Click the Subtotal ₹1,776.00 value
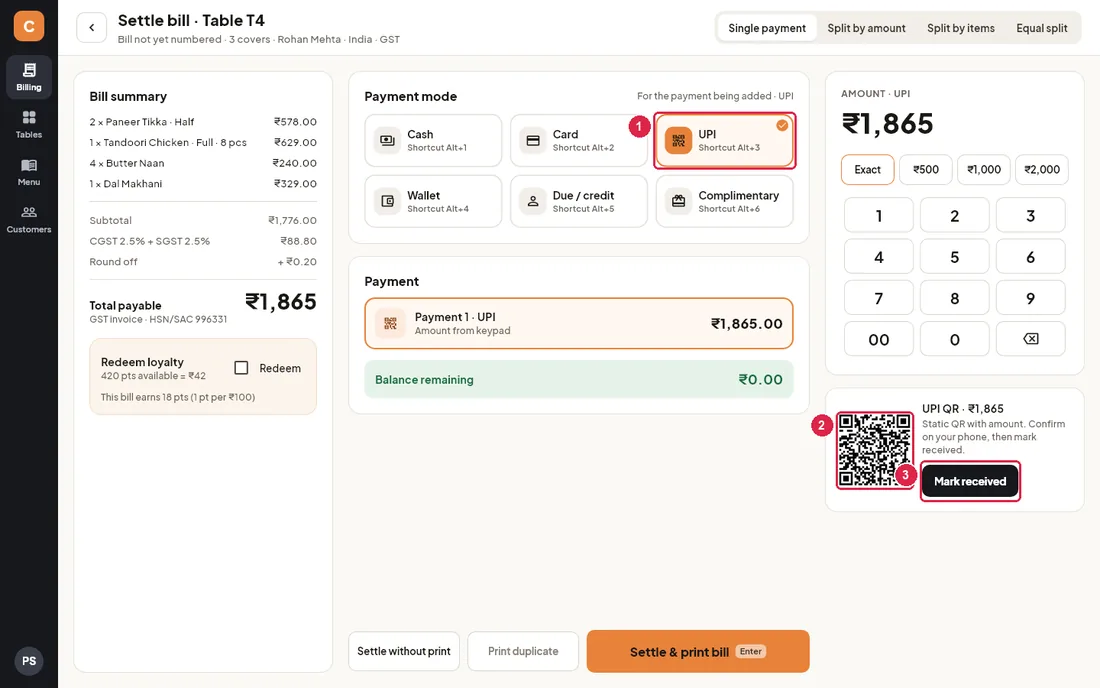The width and height of the screenshot is (1100, 688). coord(292,220)
